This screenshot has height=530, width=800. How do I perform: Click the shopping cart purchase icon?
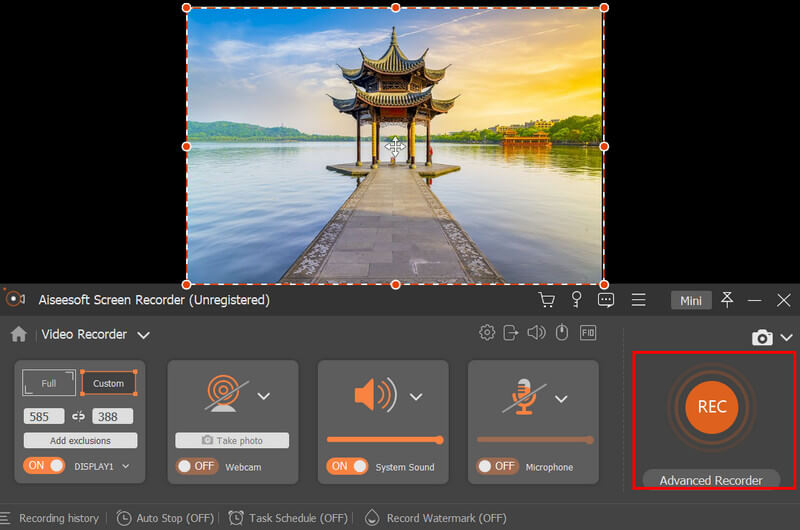tap(546, 300)
